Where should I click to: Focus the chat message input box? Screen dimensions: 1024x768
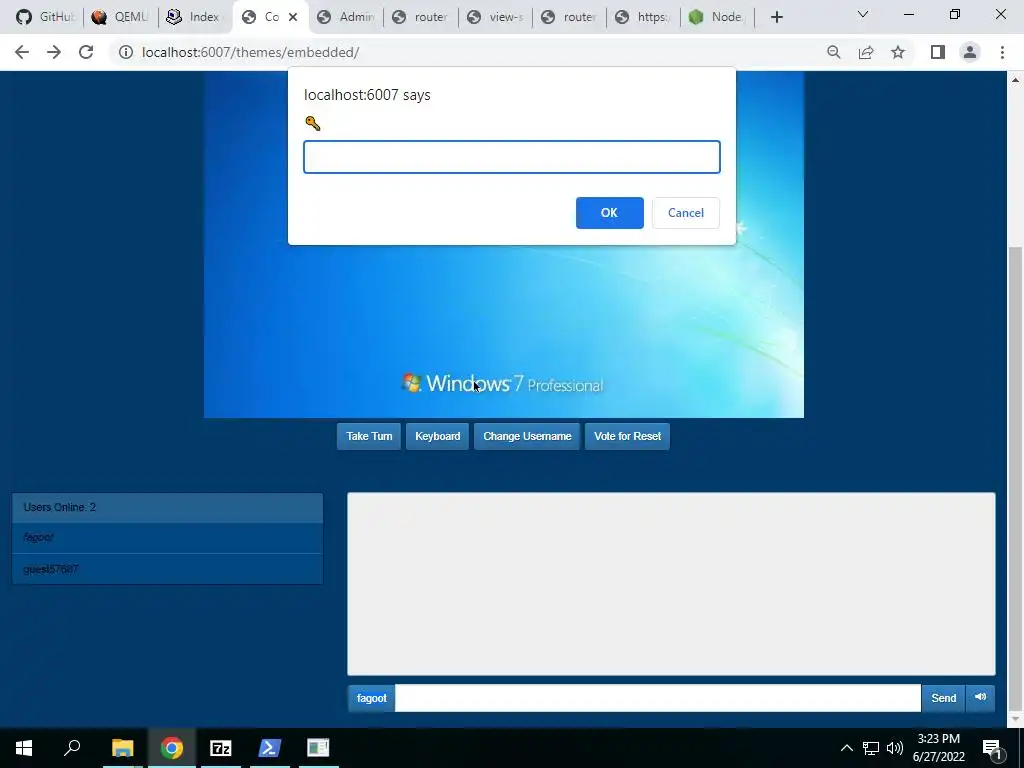658,698
